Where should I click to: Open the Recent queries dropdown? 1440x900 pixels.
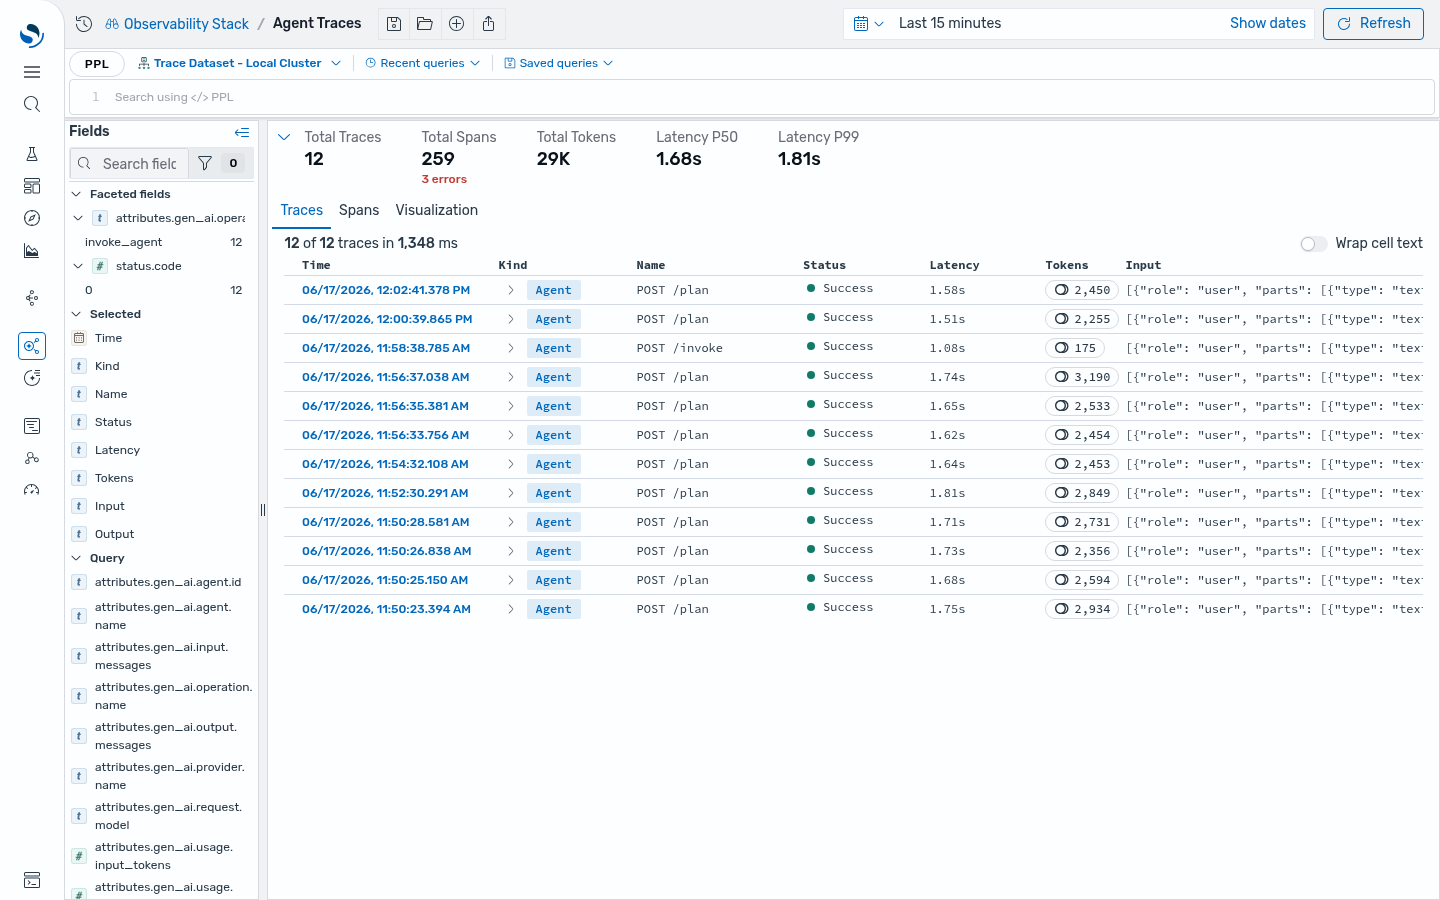click(x=422, y=63)
